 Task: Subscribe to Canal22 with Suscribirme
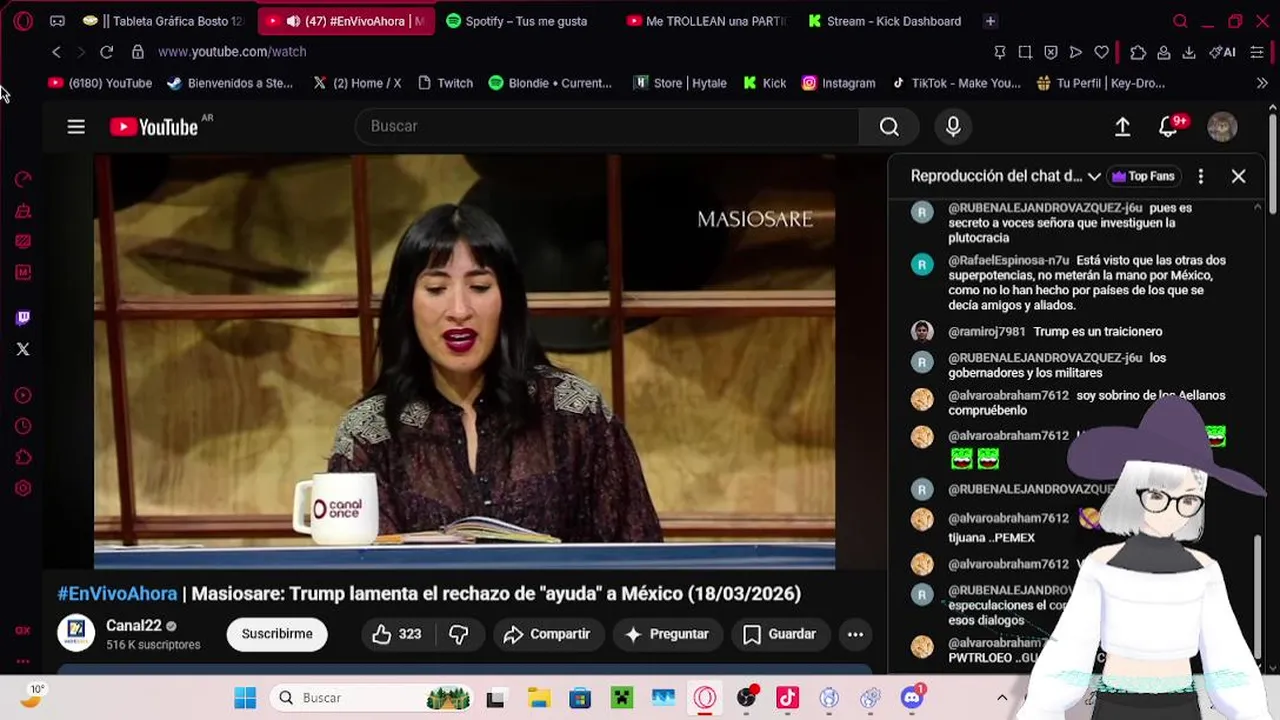tap(277, 634)
